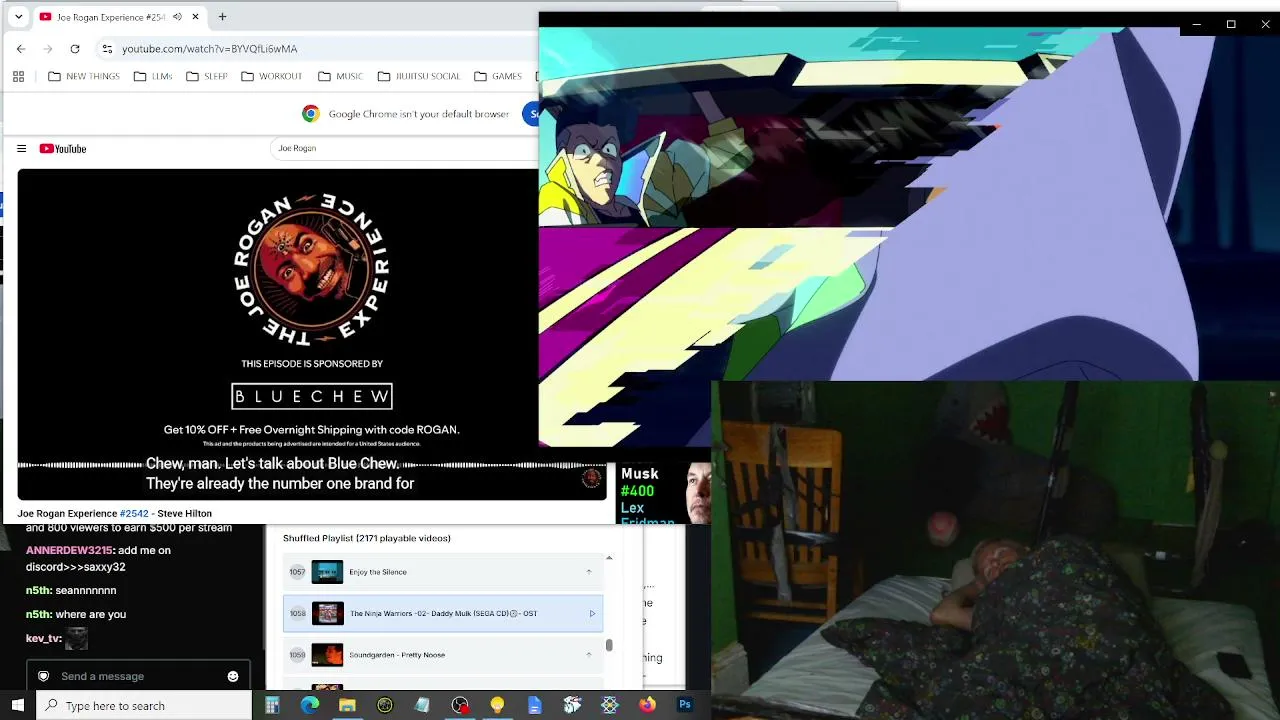Expand the Chrome tab search dropdown
1280x720 pixels.
[x=18, y=17]
